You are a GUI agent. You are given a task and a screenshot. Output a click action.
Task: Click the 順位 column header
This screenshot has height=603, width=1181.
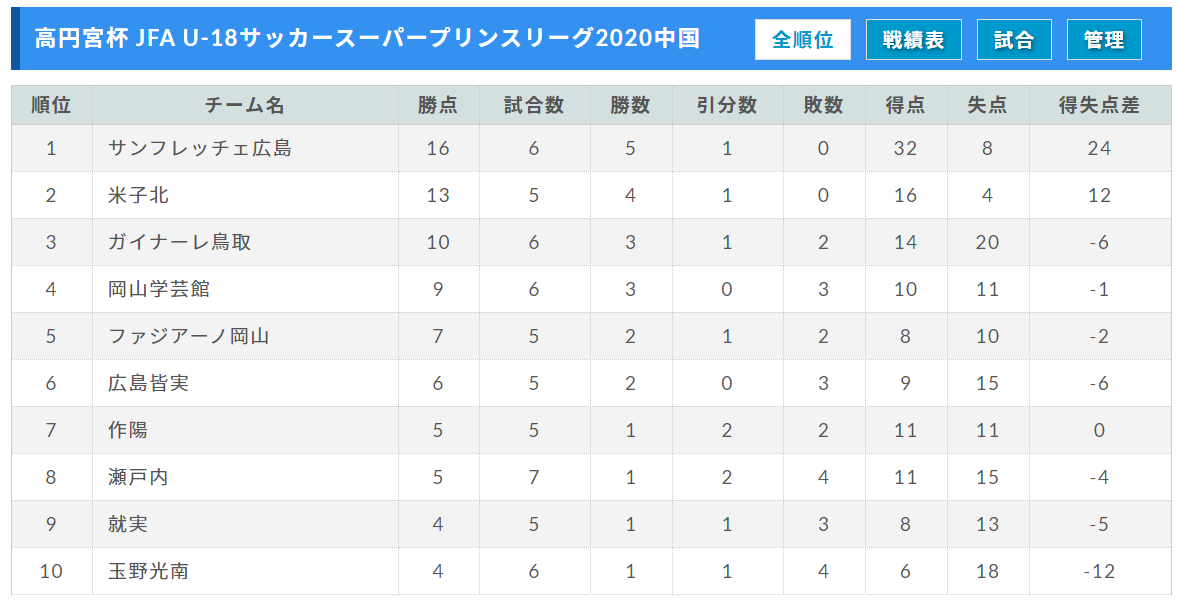(x=51, y=105)
